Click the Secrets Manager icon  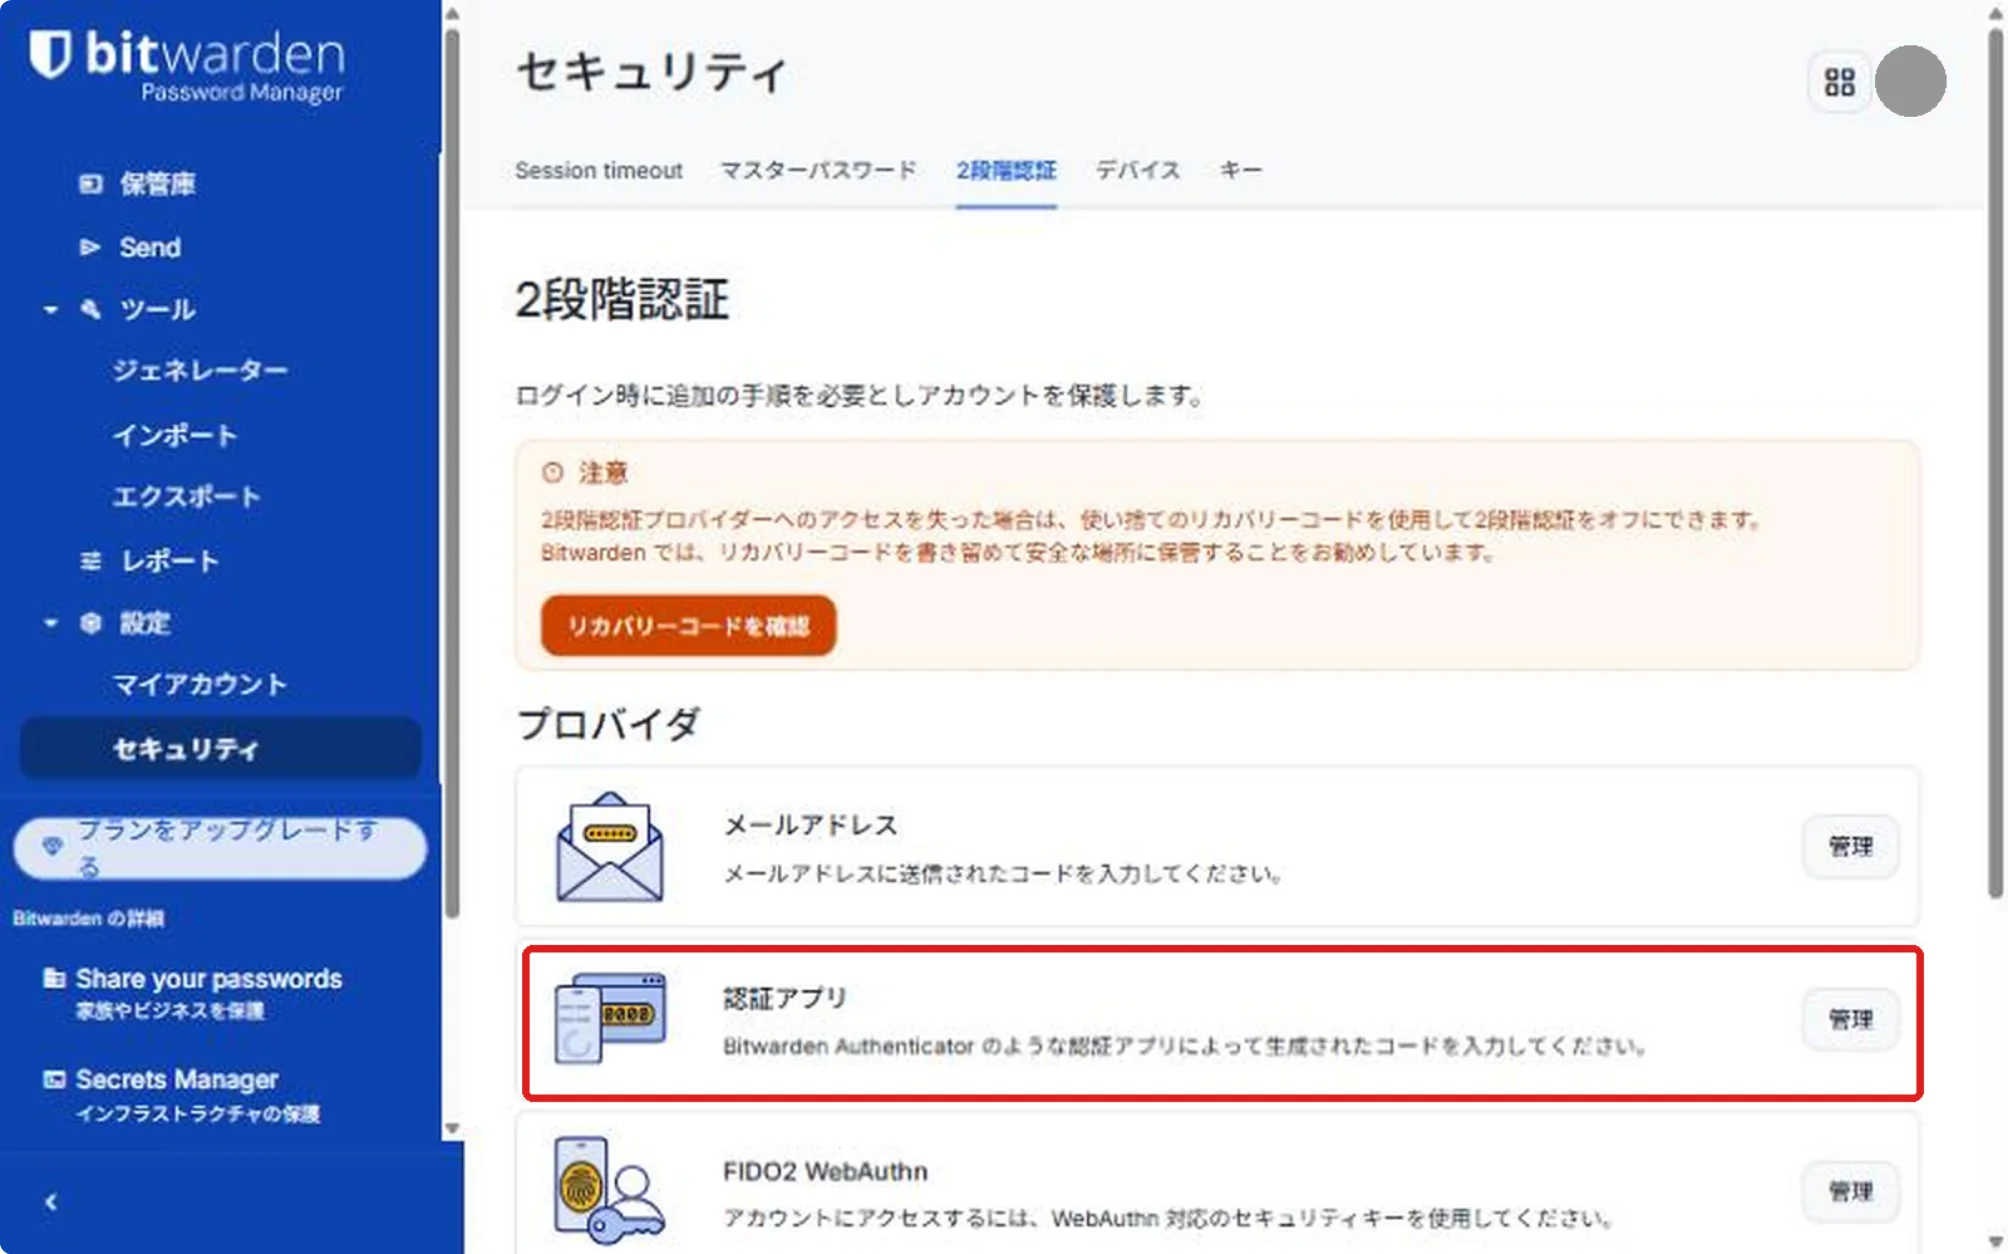pyautogui.click(x=54, y=1079)
